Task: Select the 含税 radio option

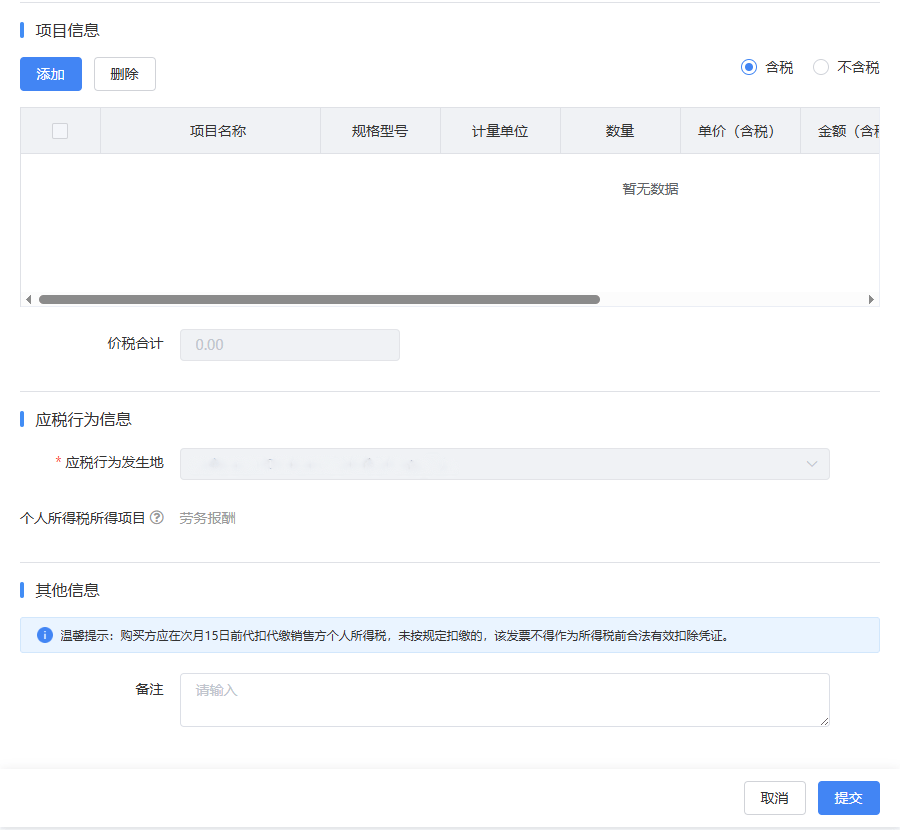Action: [749, 67]
